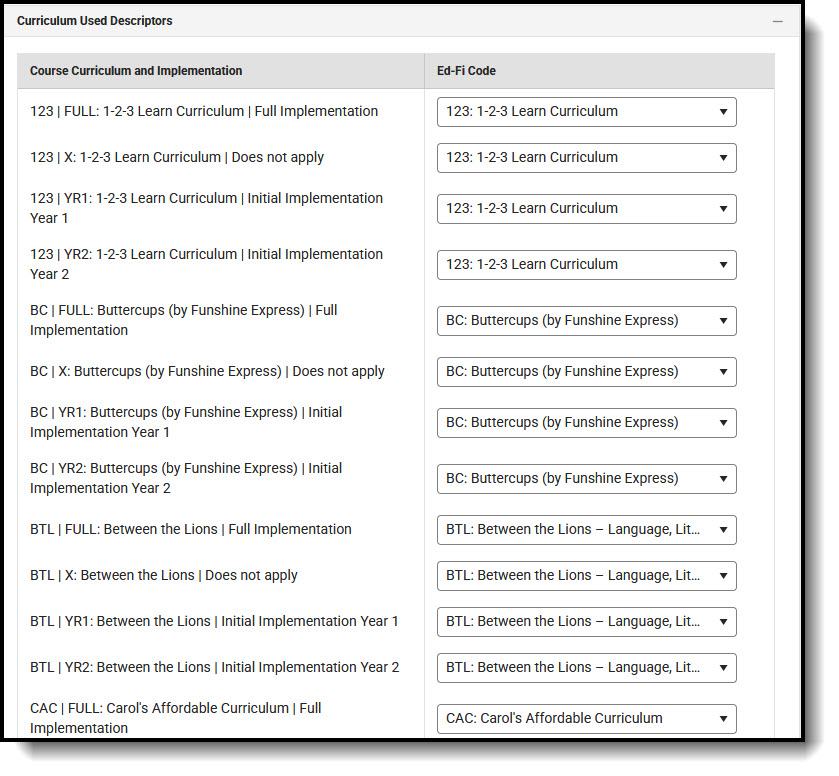Open Ed-Fi Code dropdown for BC X row

pos(586,372)
